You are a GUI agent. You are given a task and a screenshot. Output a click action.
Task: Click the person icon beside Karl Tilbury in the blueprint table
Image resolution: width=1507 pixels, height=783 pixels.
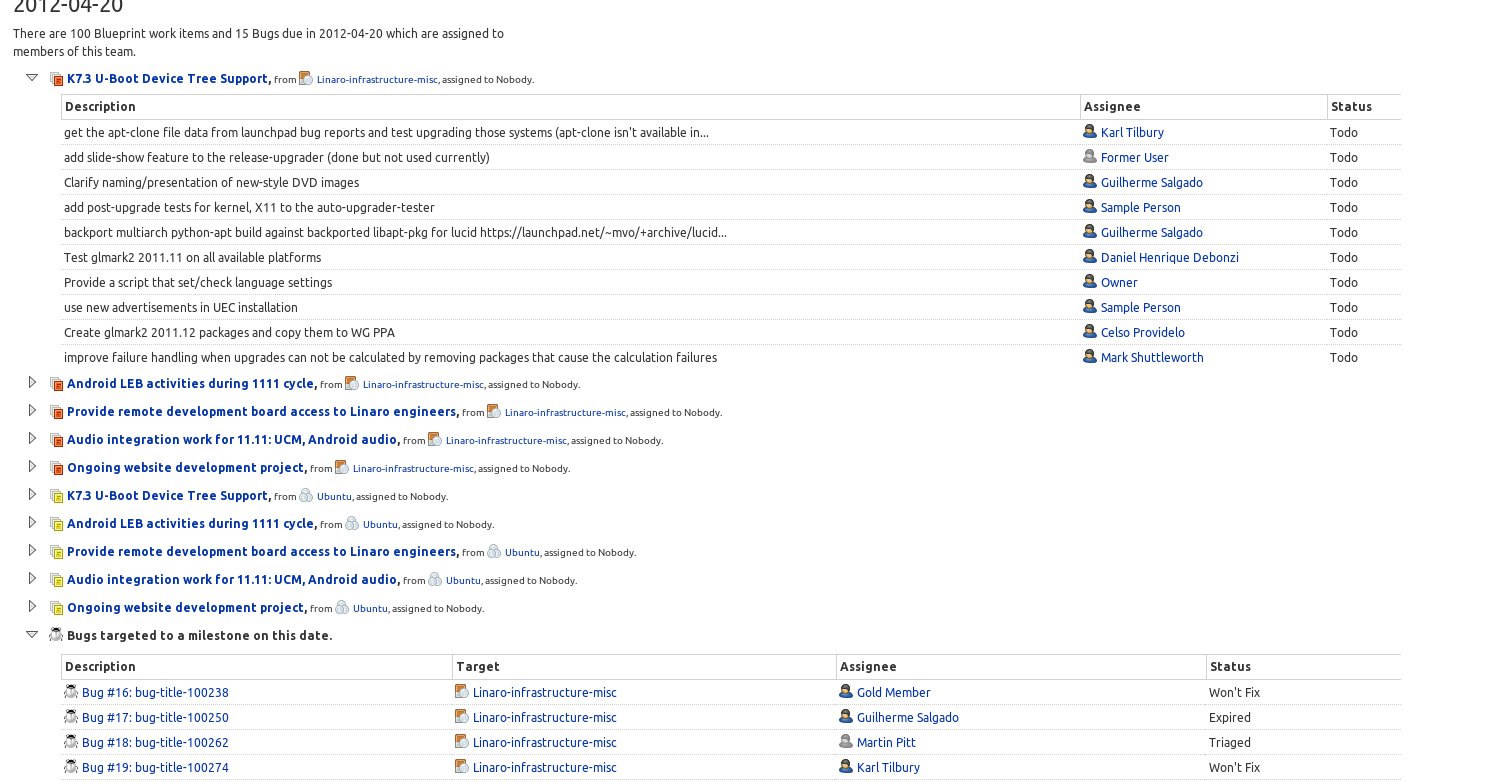click(1090, 132)
